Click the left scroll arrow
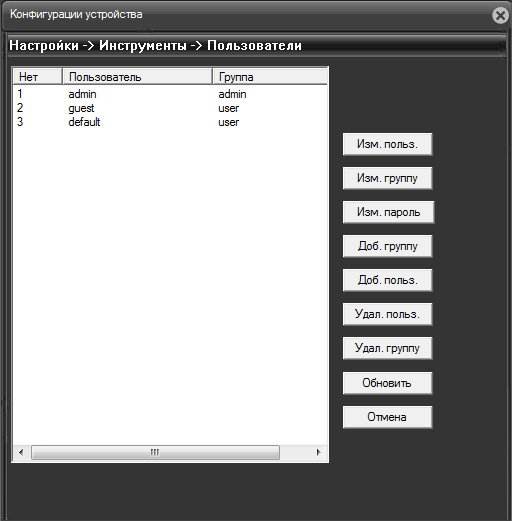The image size is (512, 521). [21, 453]
